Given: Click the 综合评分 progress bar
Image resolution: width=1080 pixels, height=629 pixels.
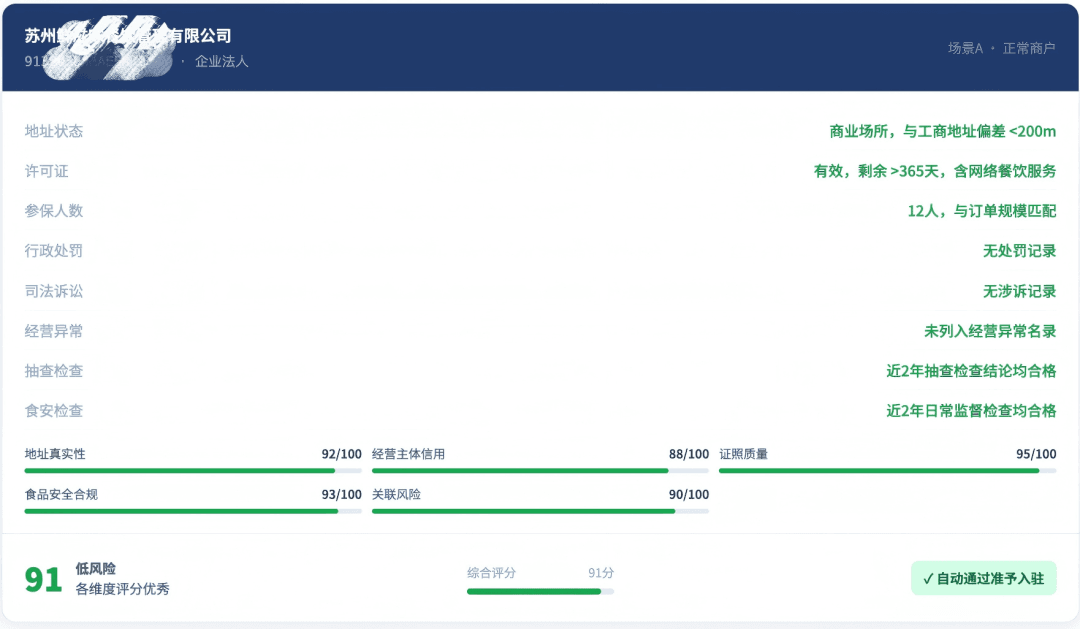Looking at the screenshot, I should point(540,591).
